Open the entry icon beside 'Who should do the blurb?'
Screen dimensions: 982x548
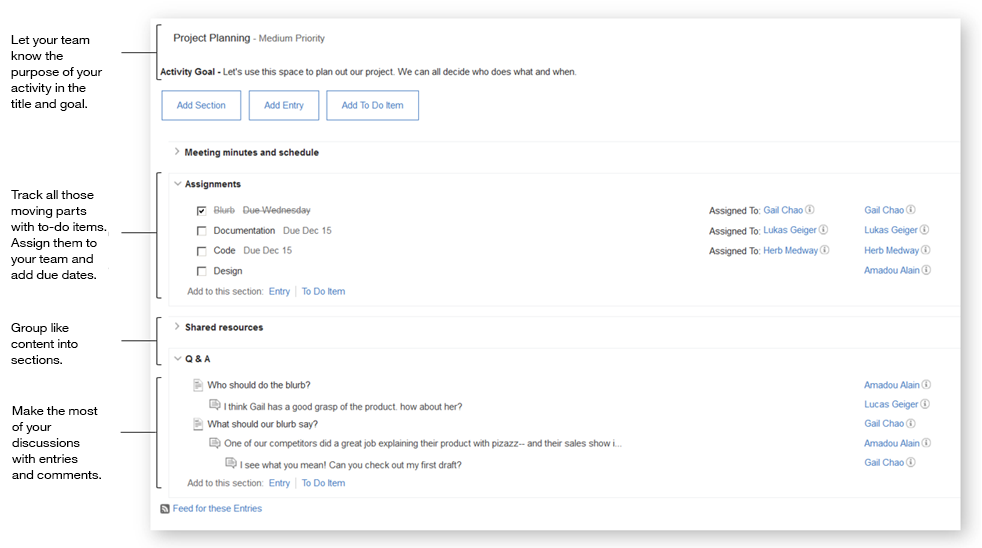click(x=199, y=385)
